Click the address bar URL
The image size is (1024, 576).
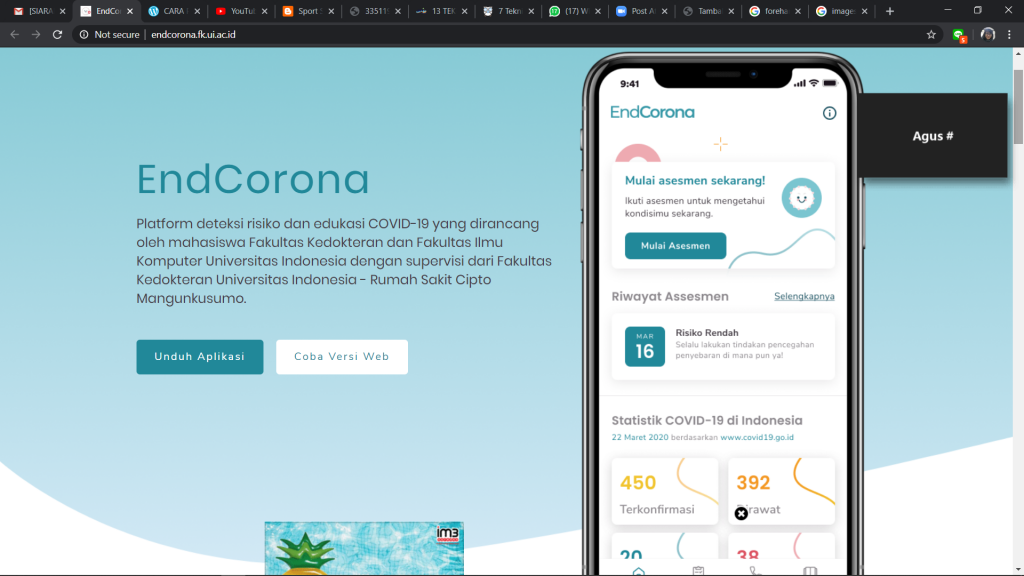point(193,35)
